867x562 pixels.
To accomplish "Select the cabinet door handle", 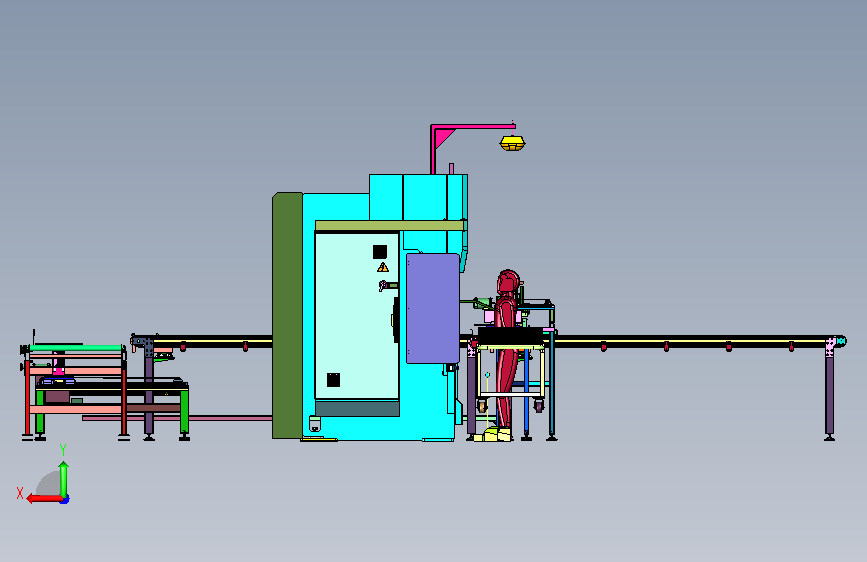I will tap(388, 285).
